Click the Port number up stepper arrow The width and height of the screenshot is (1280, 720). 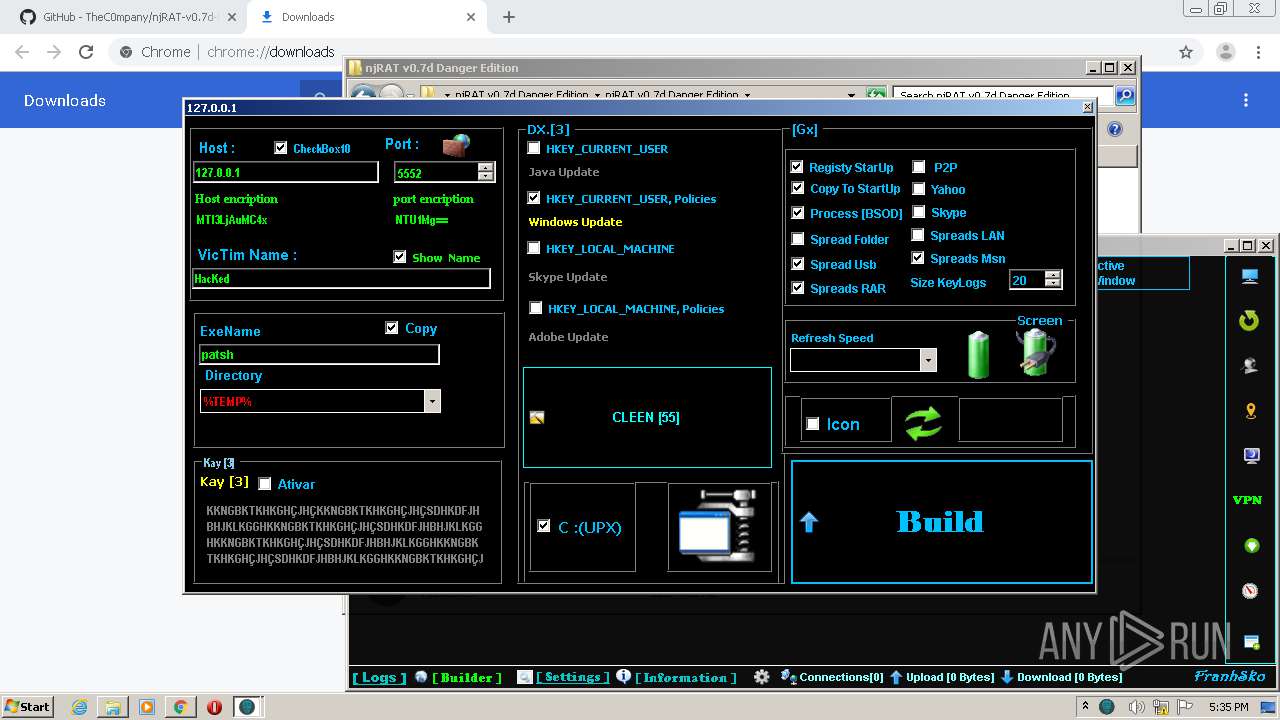click(486, 167)
